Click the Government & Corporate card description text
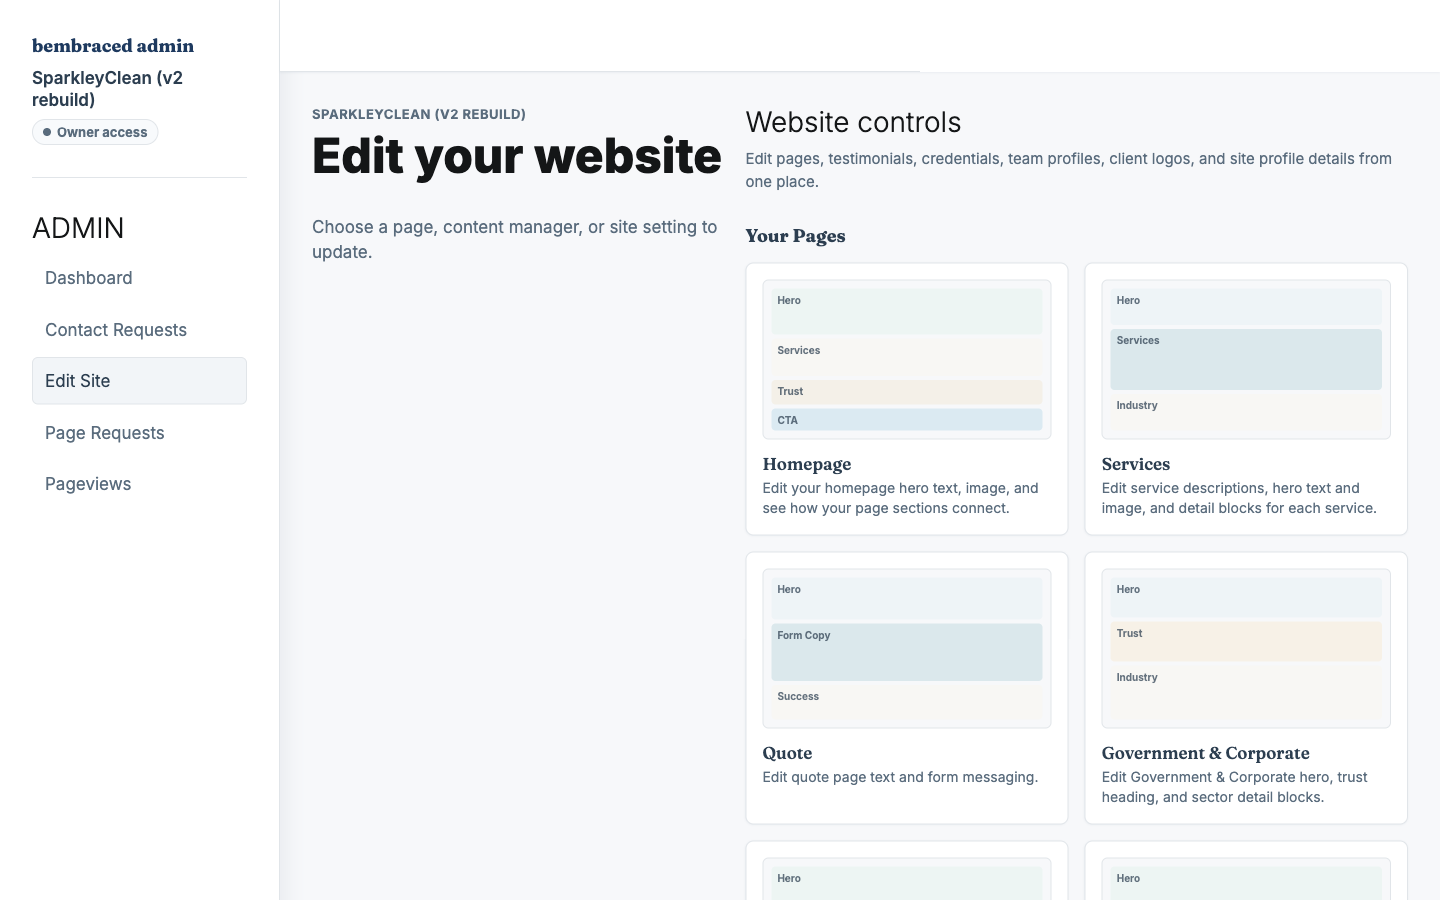1440x900 pixels. (1234, 787)
